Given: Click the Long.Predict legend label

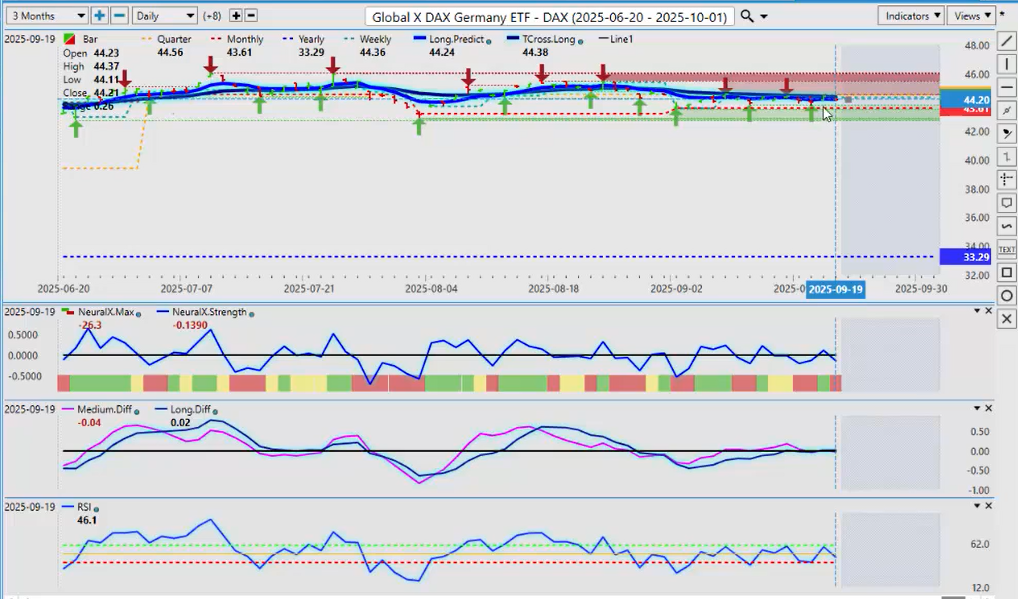Looking at the screenshot, I should coord(456,39).
